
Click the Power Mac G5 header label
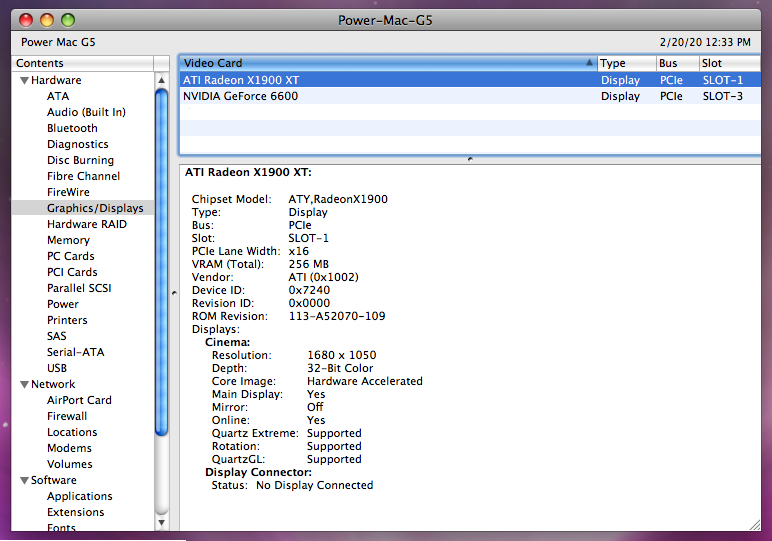tap(58, 42)
